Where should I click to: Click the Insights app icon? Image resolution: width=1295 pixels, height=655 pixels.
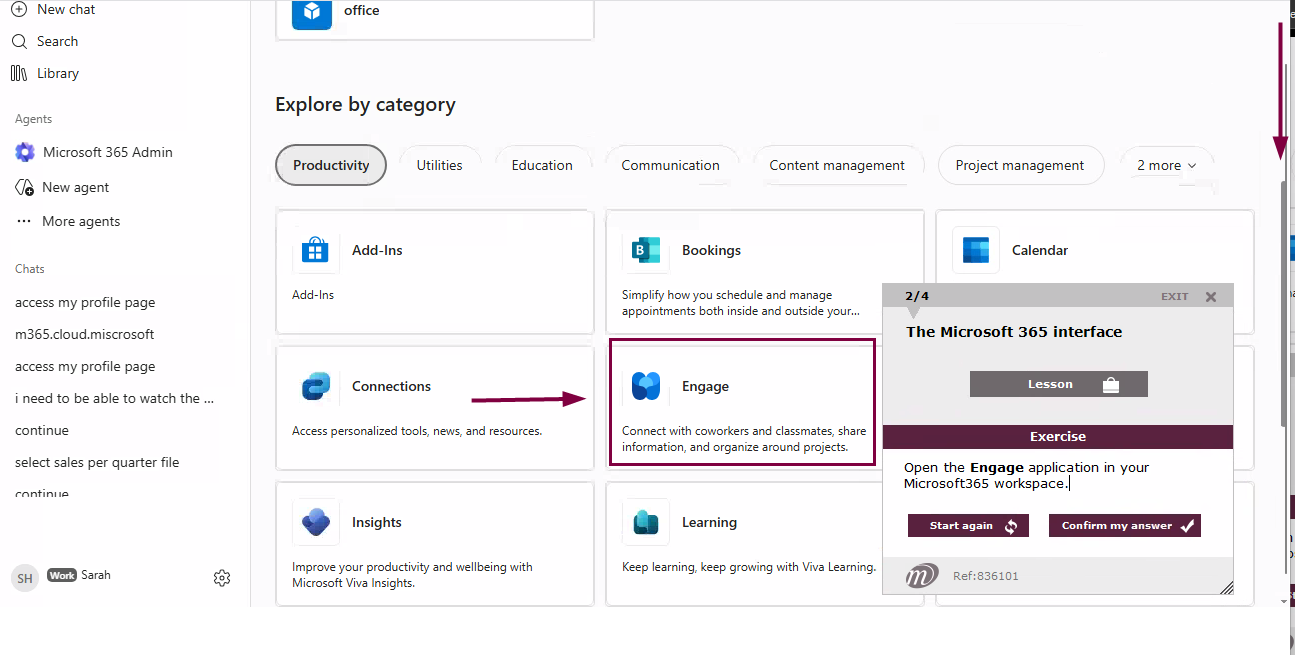(x=315, y=522)
